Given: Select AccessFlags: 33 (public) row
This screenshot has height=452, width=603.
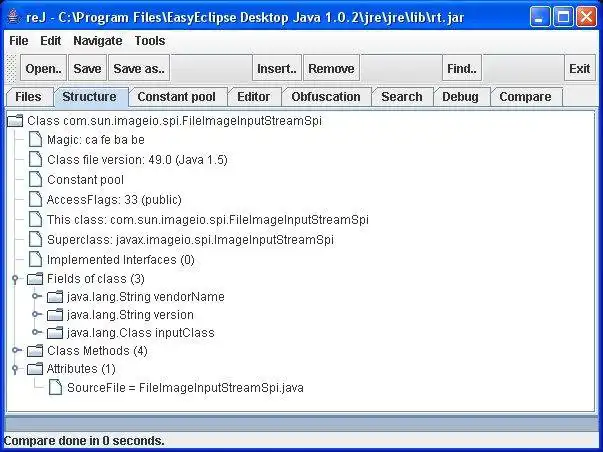Looking at the screenshot, I should point(114,200).
